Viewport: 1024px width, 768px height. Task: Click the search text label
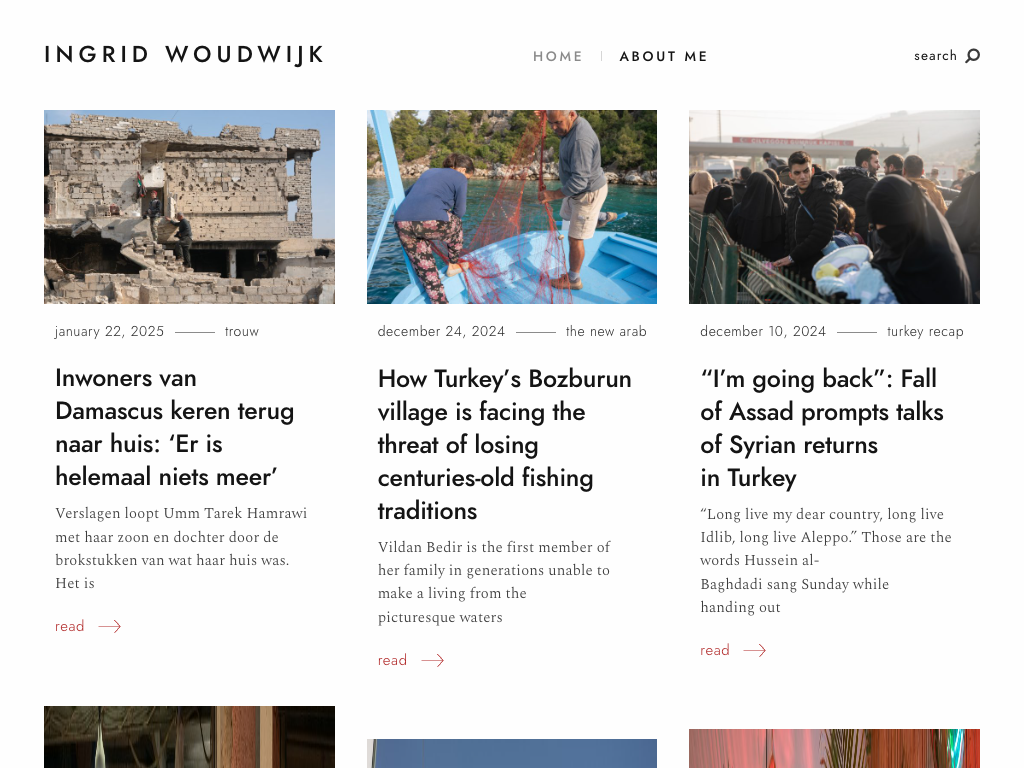point(935,56)
